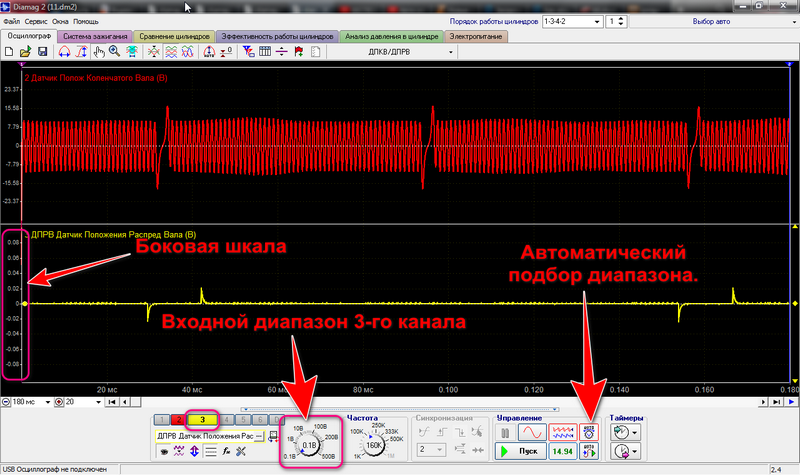Click the auto range selection button
Viewport: 800px width, 475px height.
(x=589, y=433)
